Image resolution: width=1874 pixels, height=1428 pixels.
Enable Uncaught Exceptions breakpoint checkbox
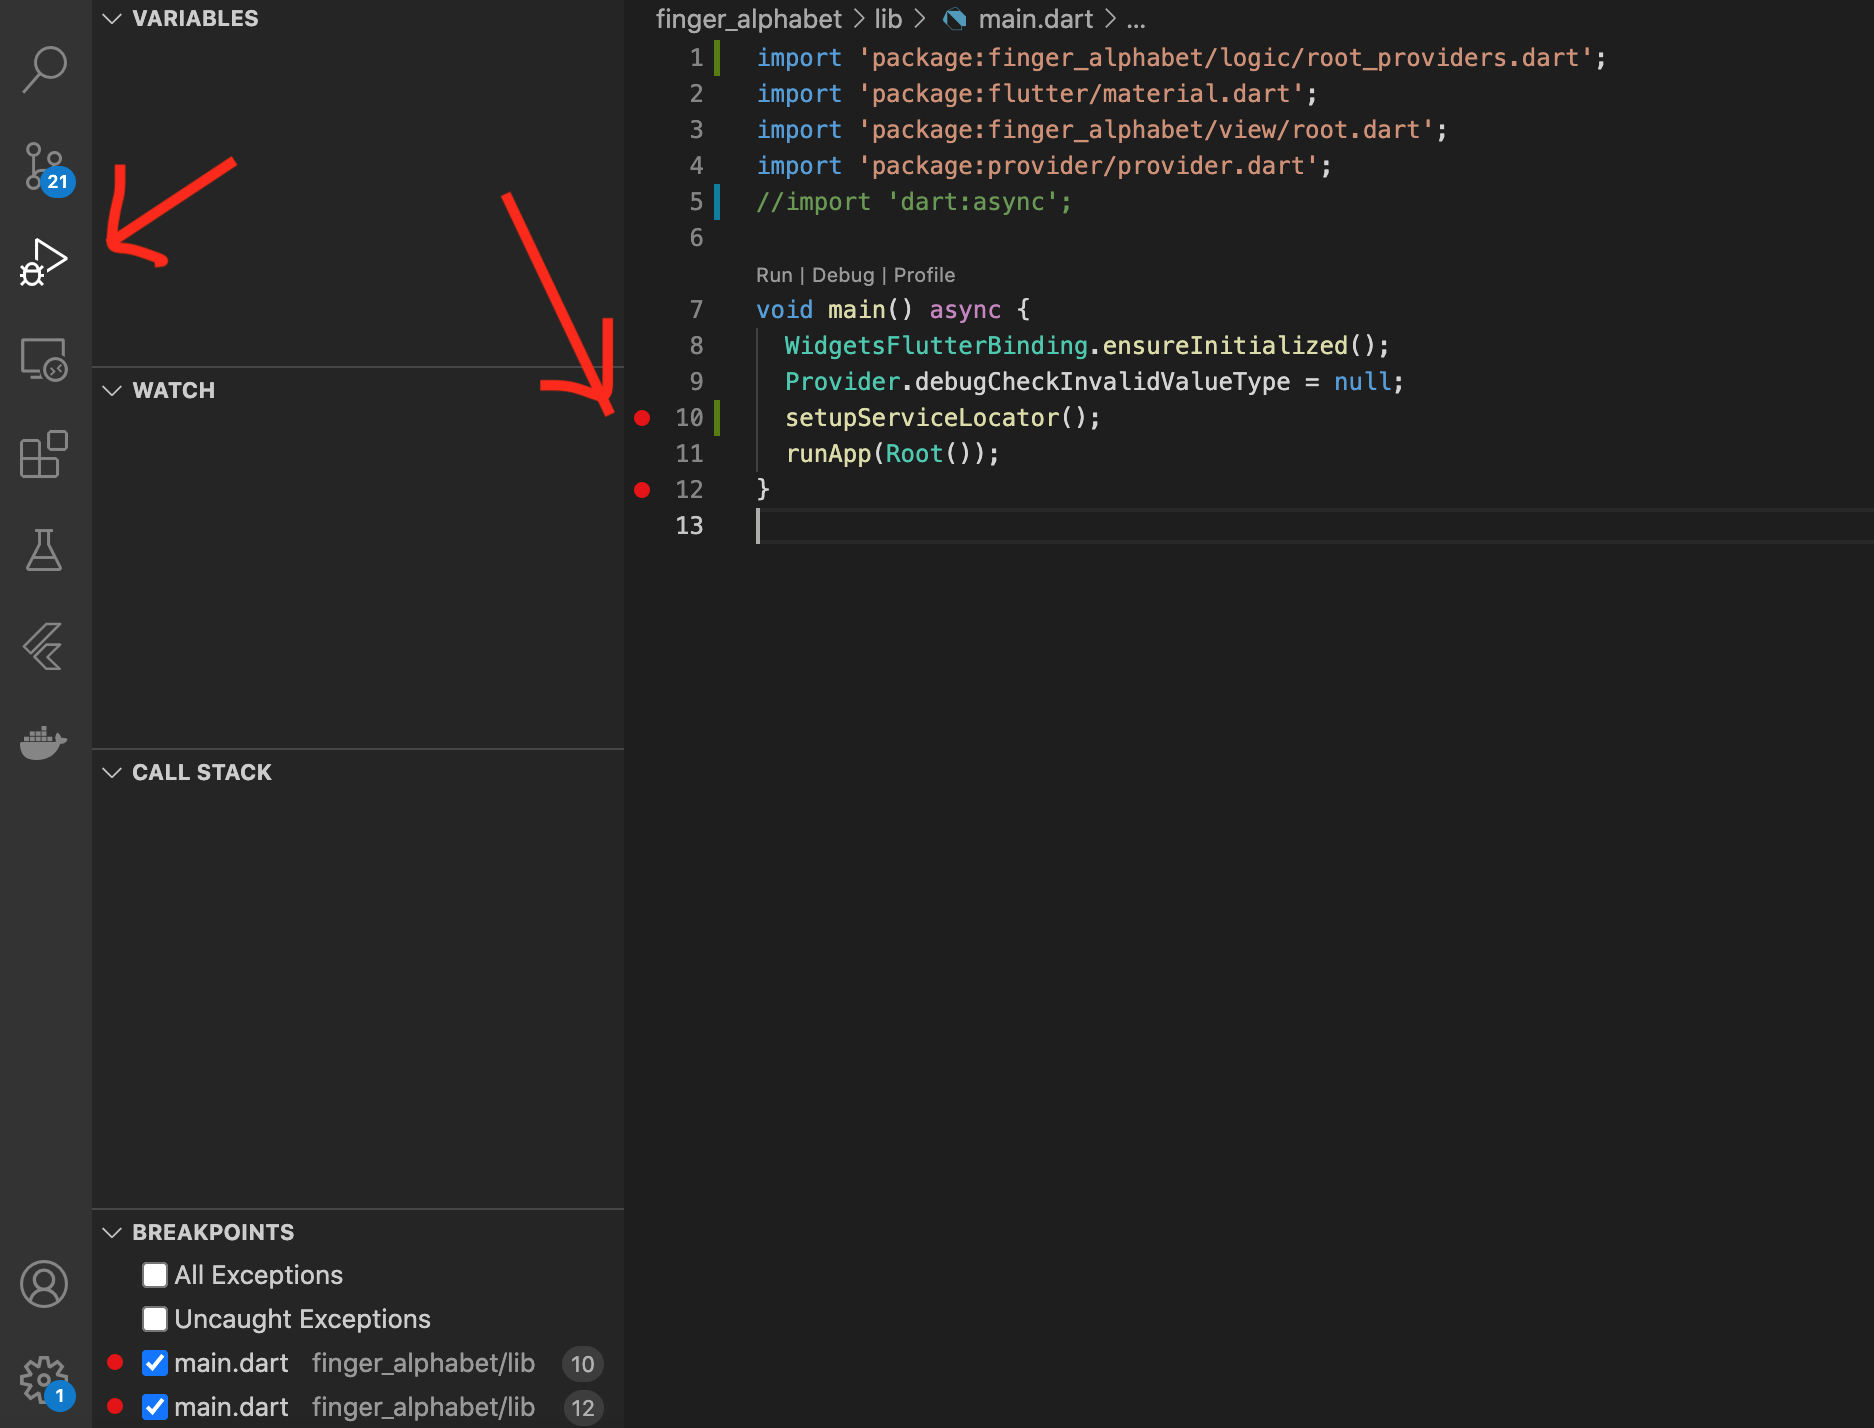[x=155, y=1319]
